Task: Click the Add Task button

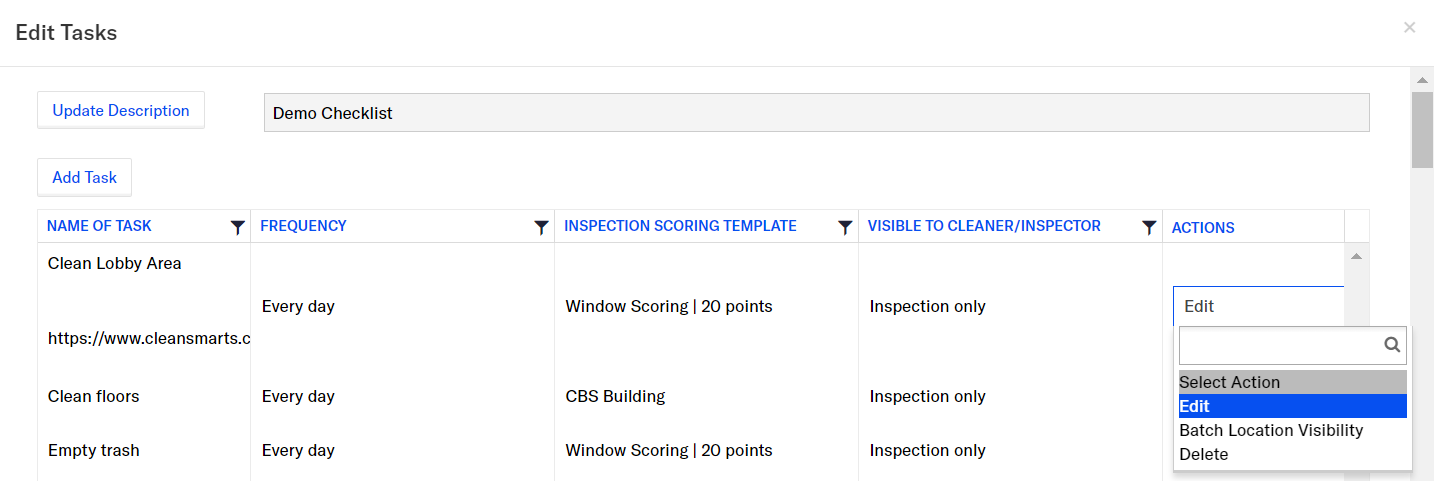Action: click(x=85, y=177)
